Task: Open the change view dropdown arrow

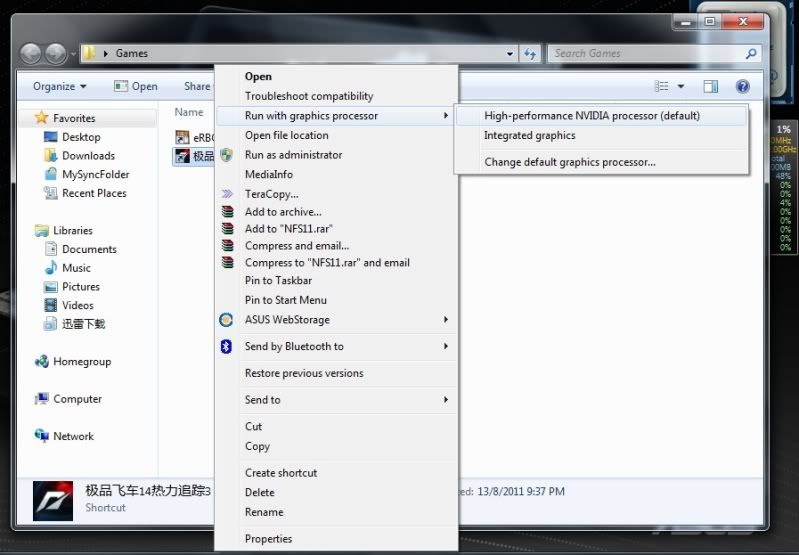Action: point(682,87)
